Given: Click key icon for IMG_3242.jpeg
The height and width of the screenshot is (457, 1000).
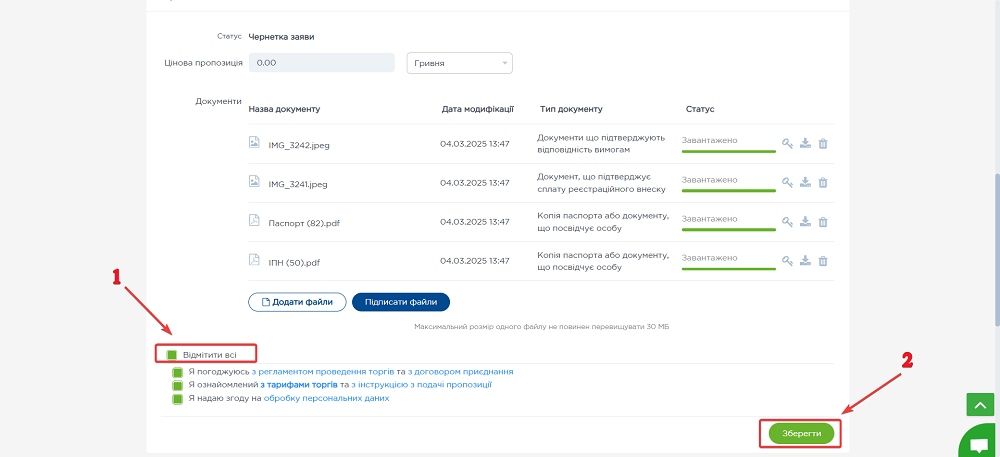Looking at the screenshot, I should 787,143.
